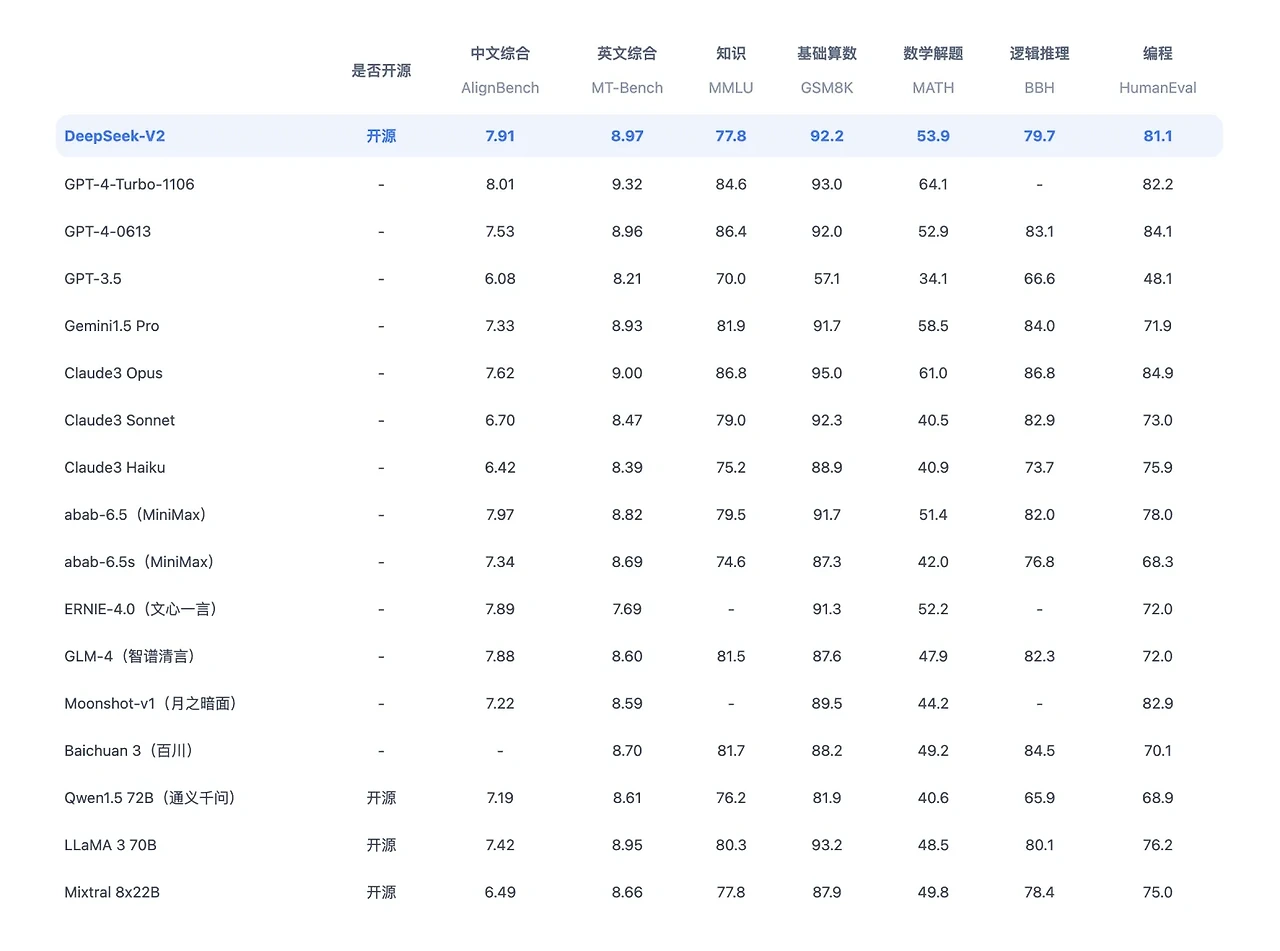Select Baichuan 3 BBH score 84.5
Image resolution: width=1280 pixels, height=951 pixels.
[1039, 750]
